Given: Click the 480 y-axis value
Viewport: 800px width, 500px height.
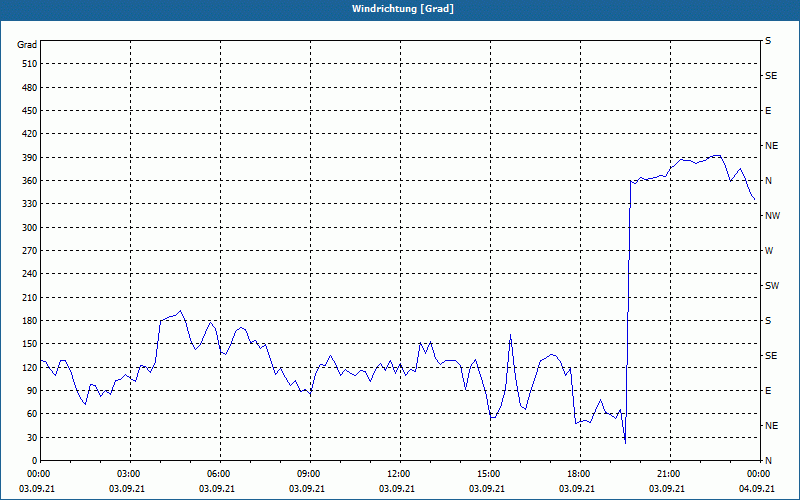Looking at the screenshot, I should 30,88.
